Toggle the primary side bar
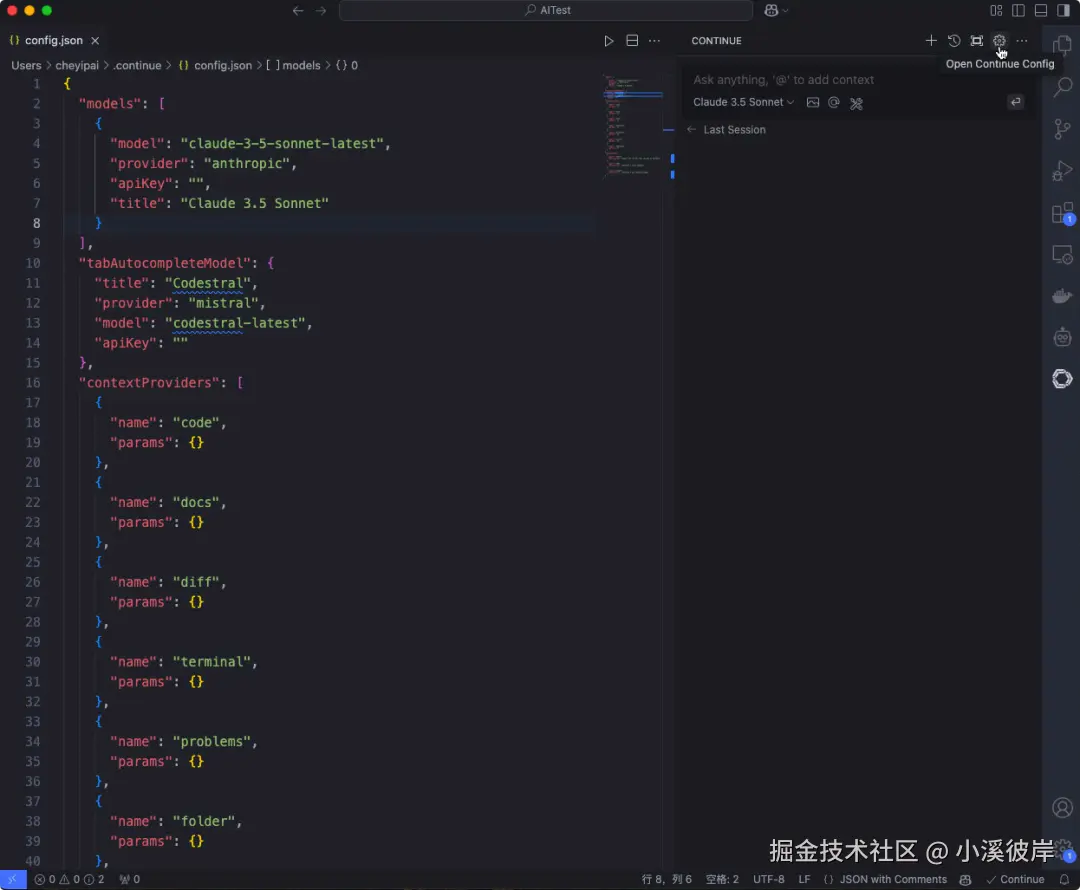1080x890 pixels. point(1018,10)
